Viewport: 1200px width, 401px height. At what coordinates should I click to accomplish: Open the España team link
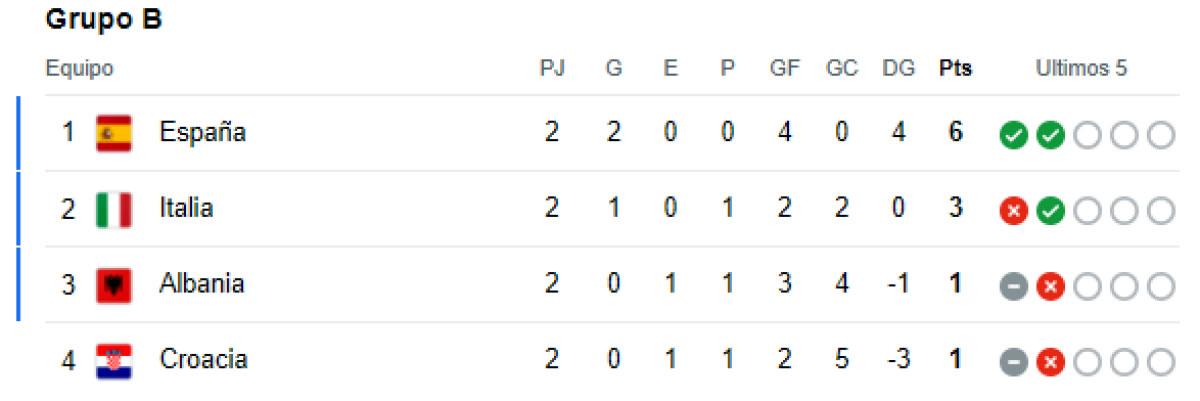point(202,133)
